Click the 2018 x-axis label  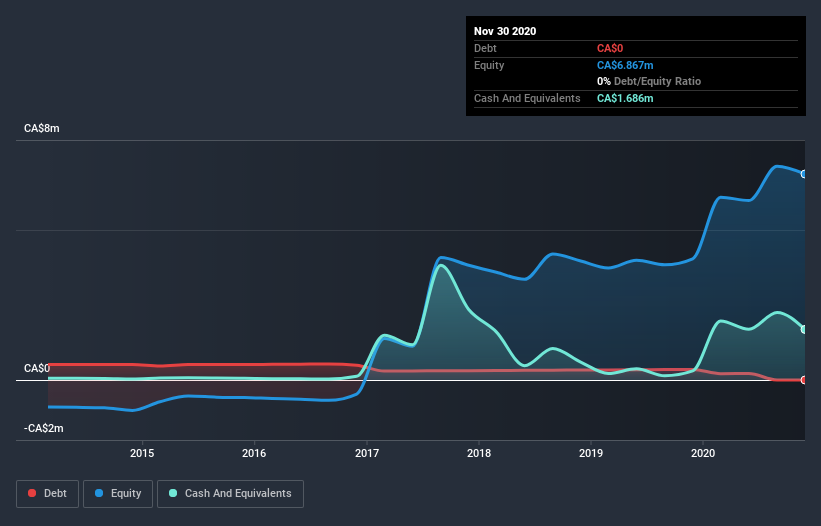click(x=479, y=453)
